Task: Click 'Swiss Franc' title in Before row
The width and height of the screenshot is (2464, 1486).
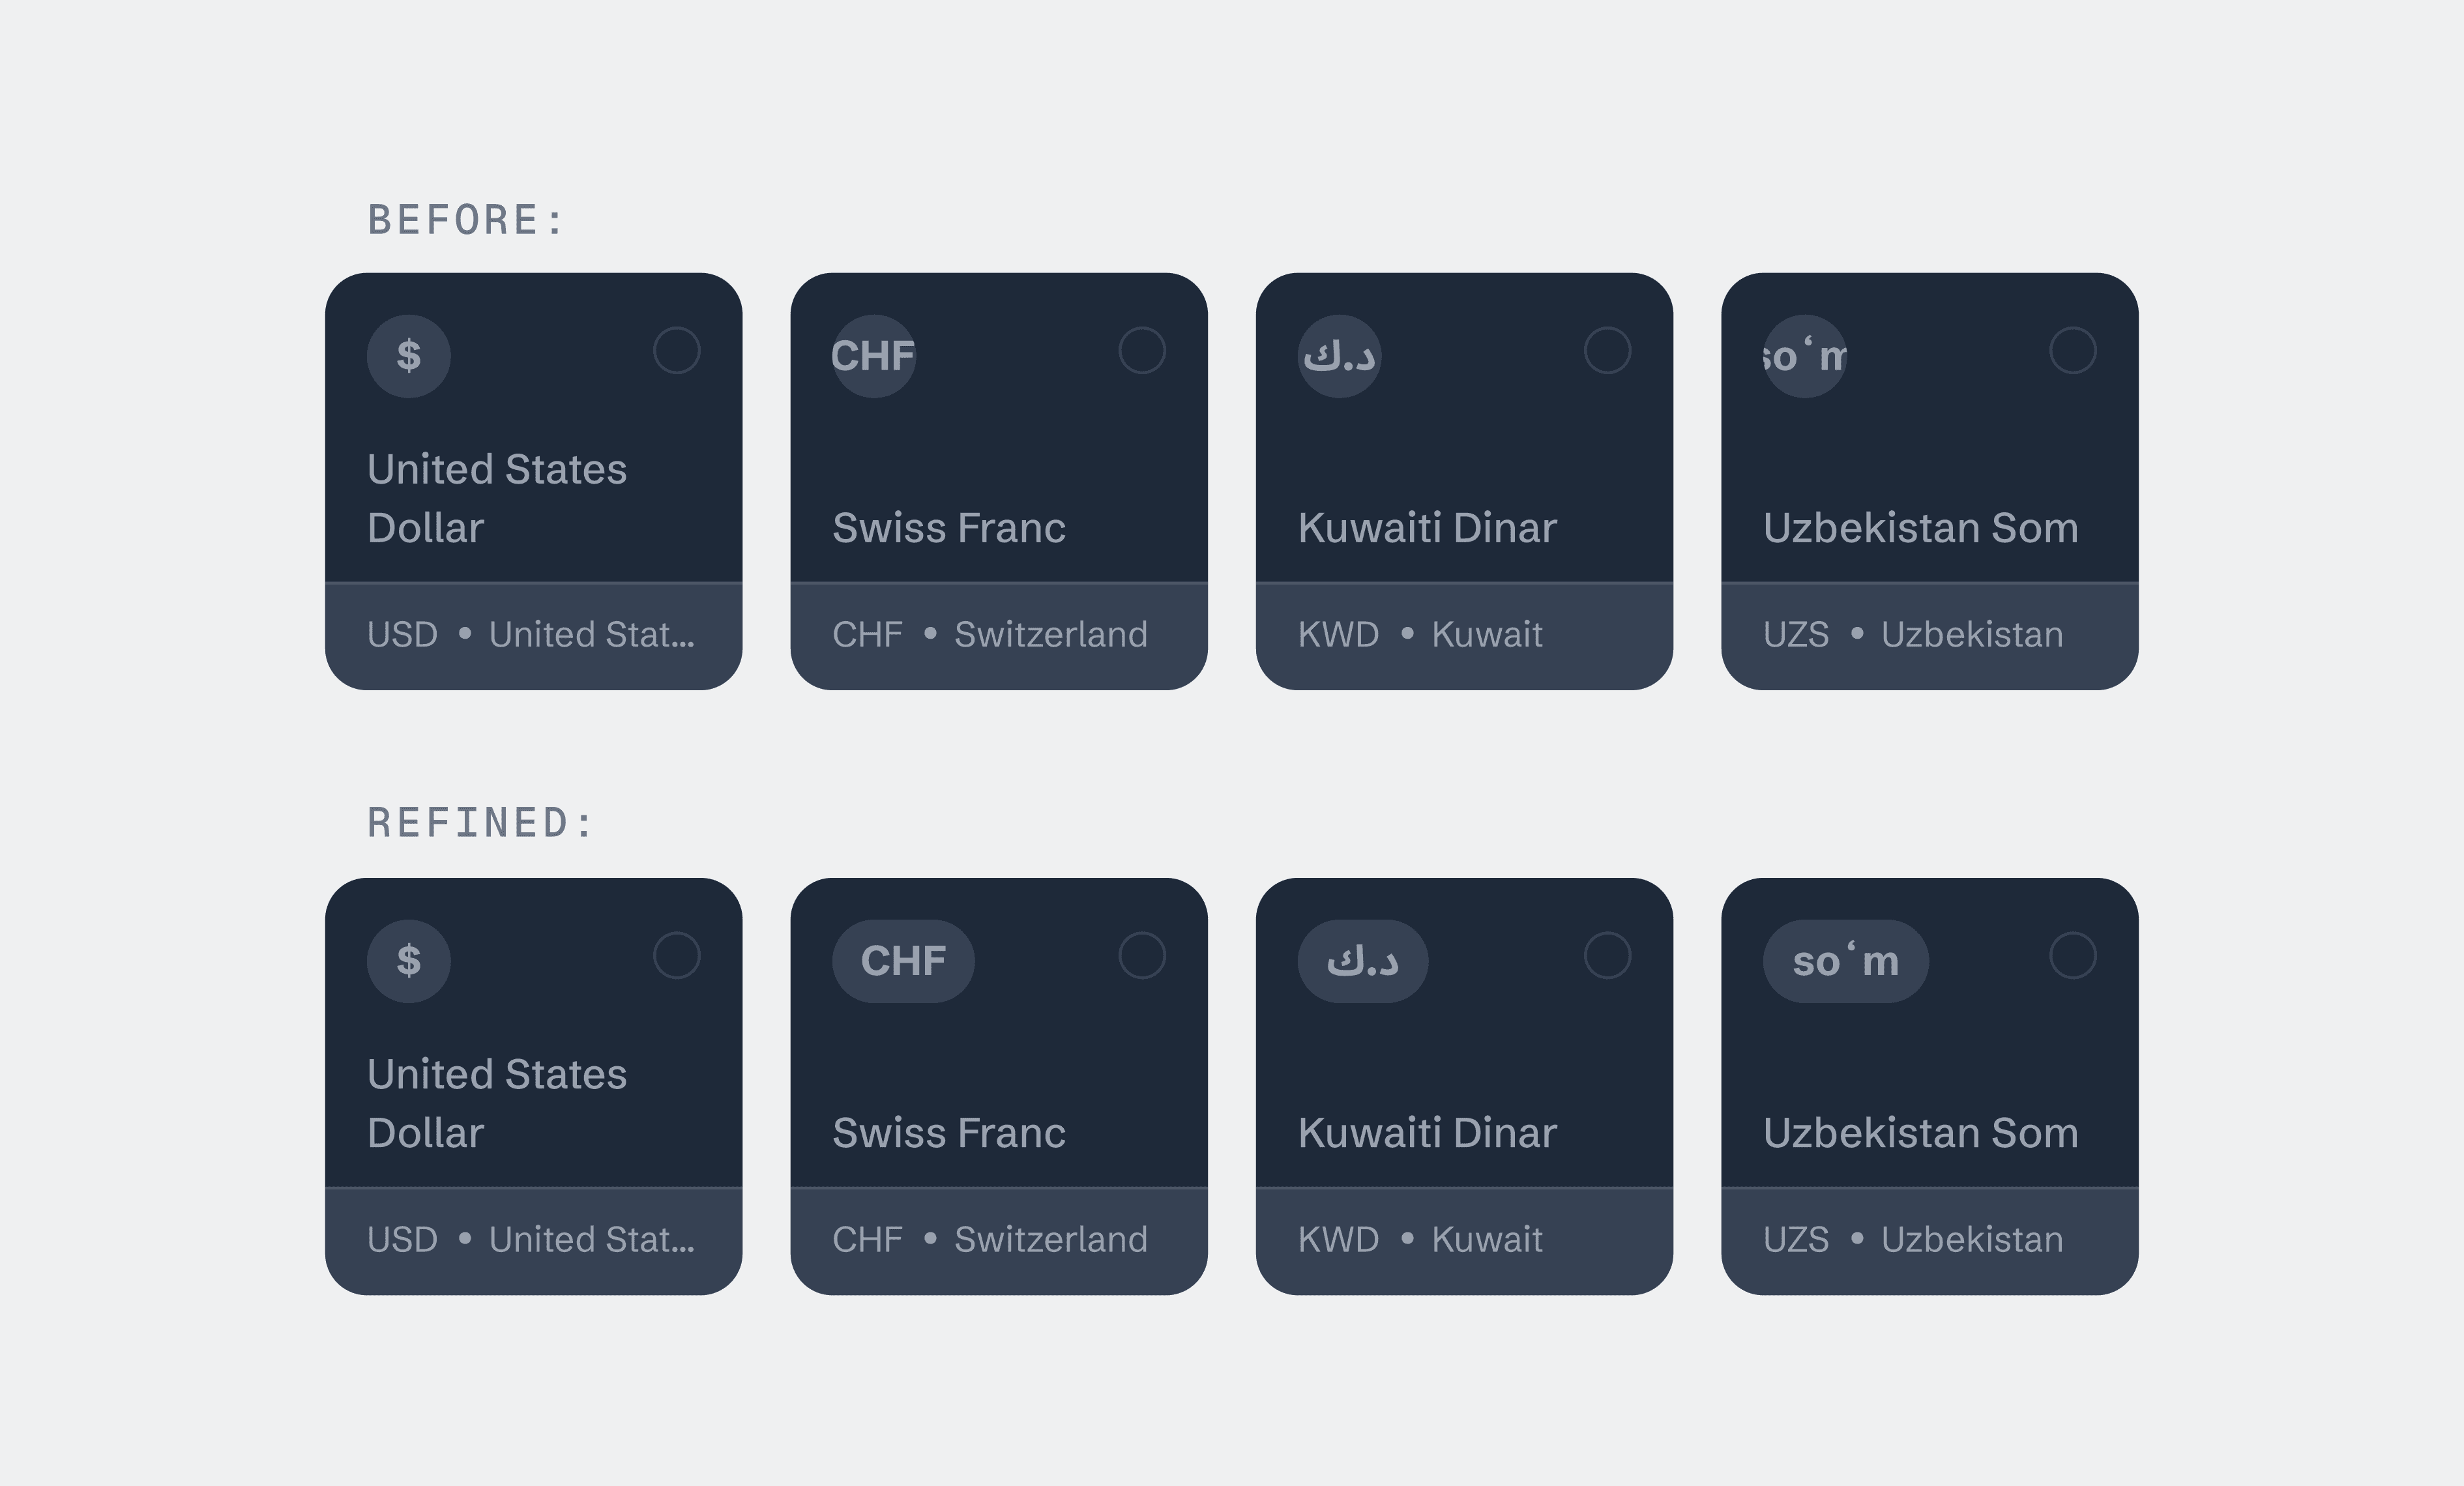Action: coord(949,528)
